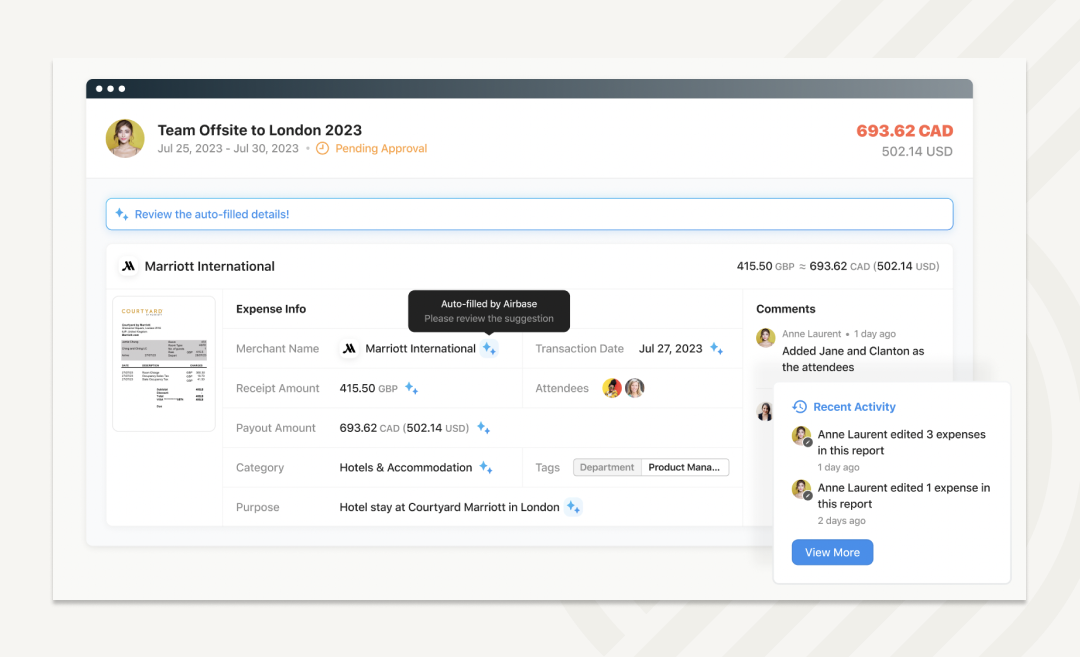Click the 2 days ago timestamp

point(841,521)
